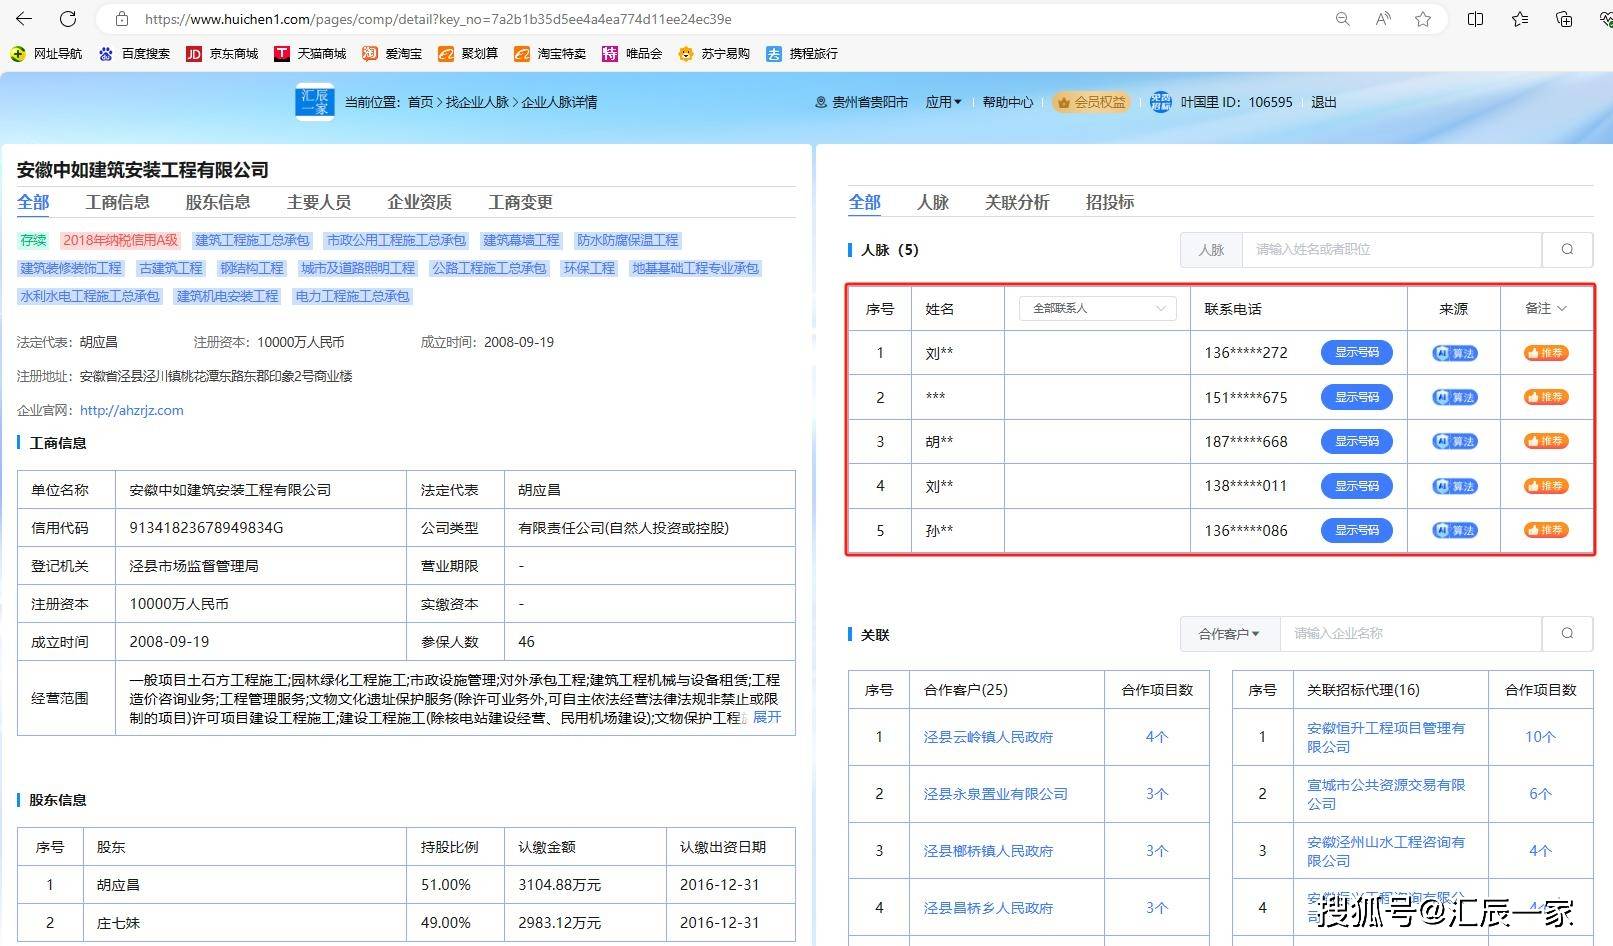Click the 叶国里 user avatar icon

click(1160, 102)
